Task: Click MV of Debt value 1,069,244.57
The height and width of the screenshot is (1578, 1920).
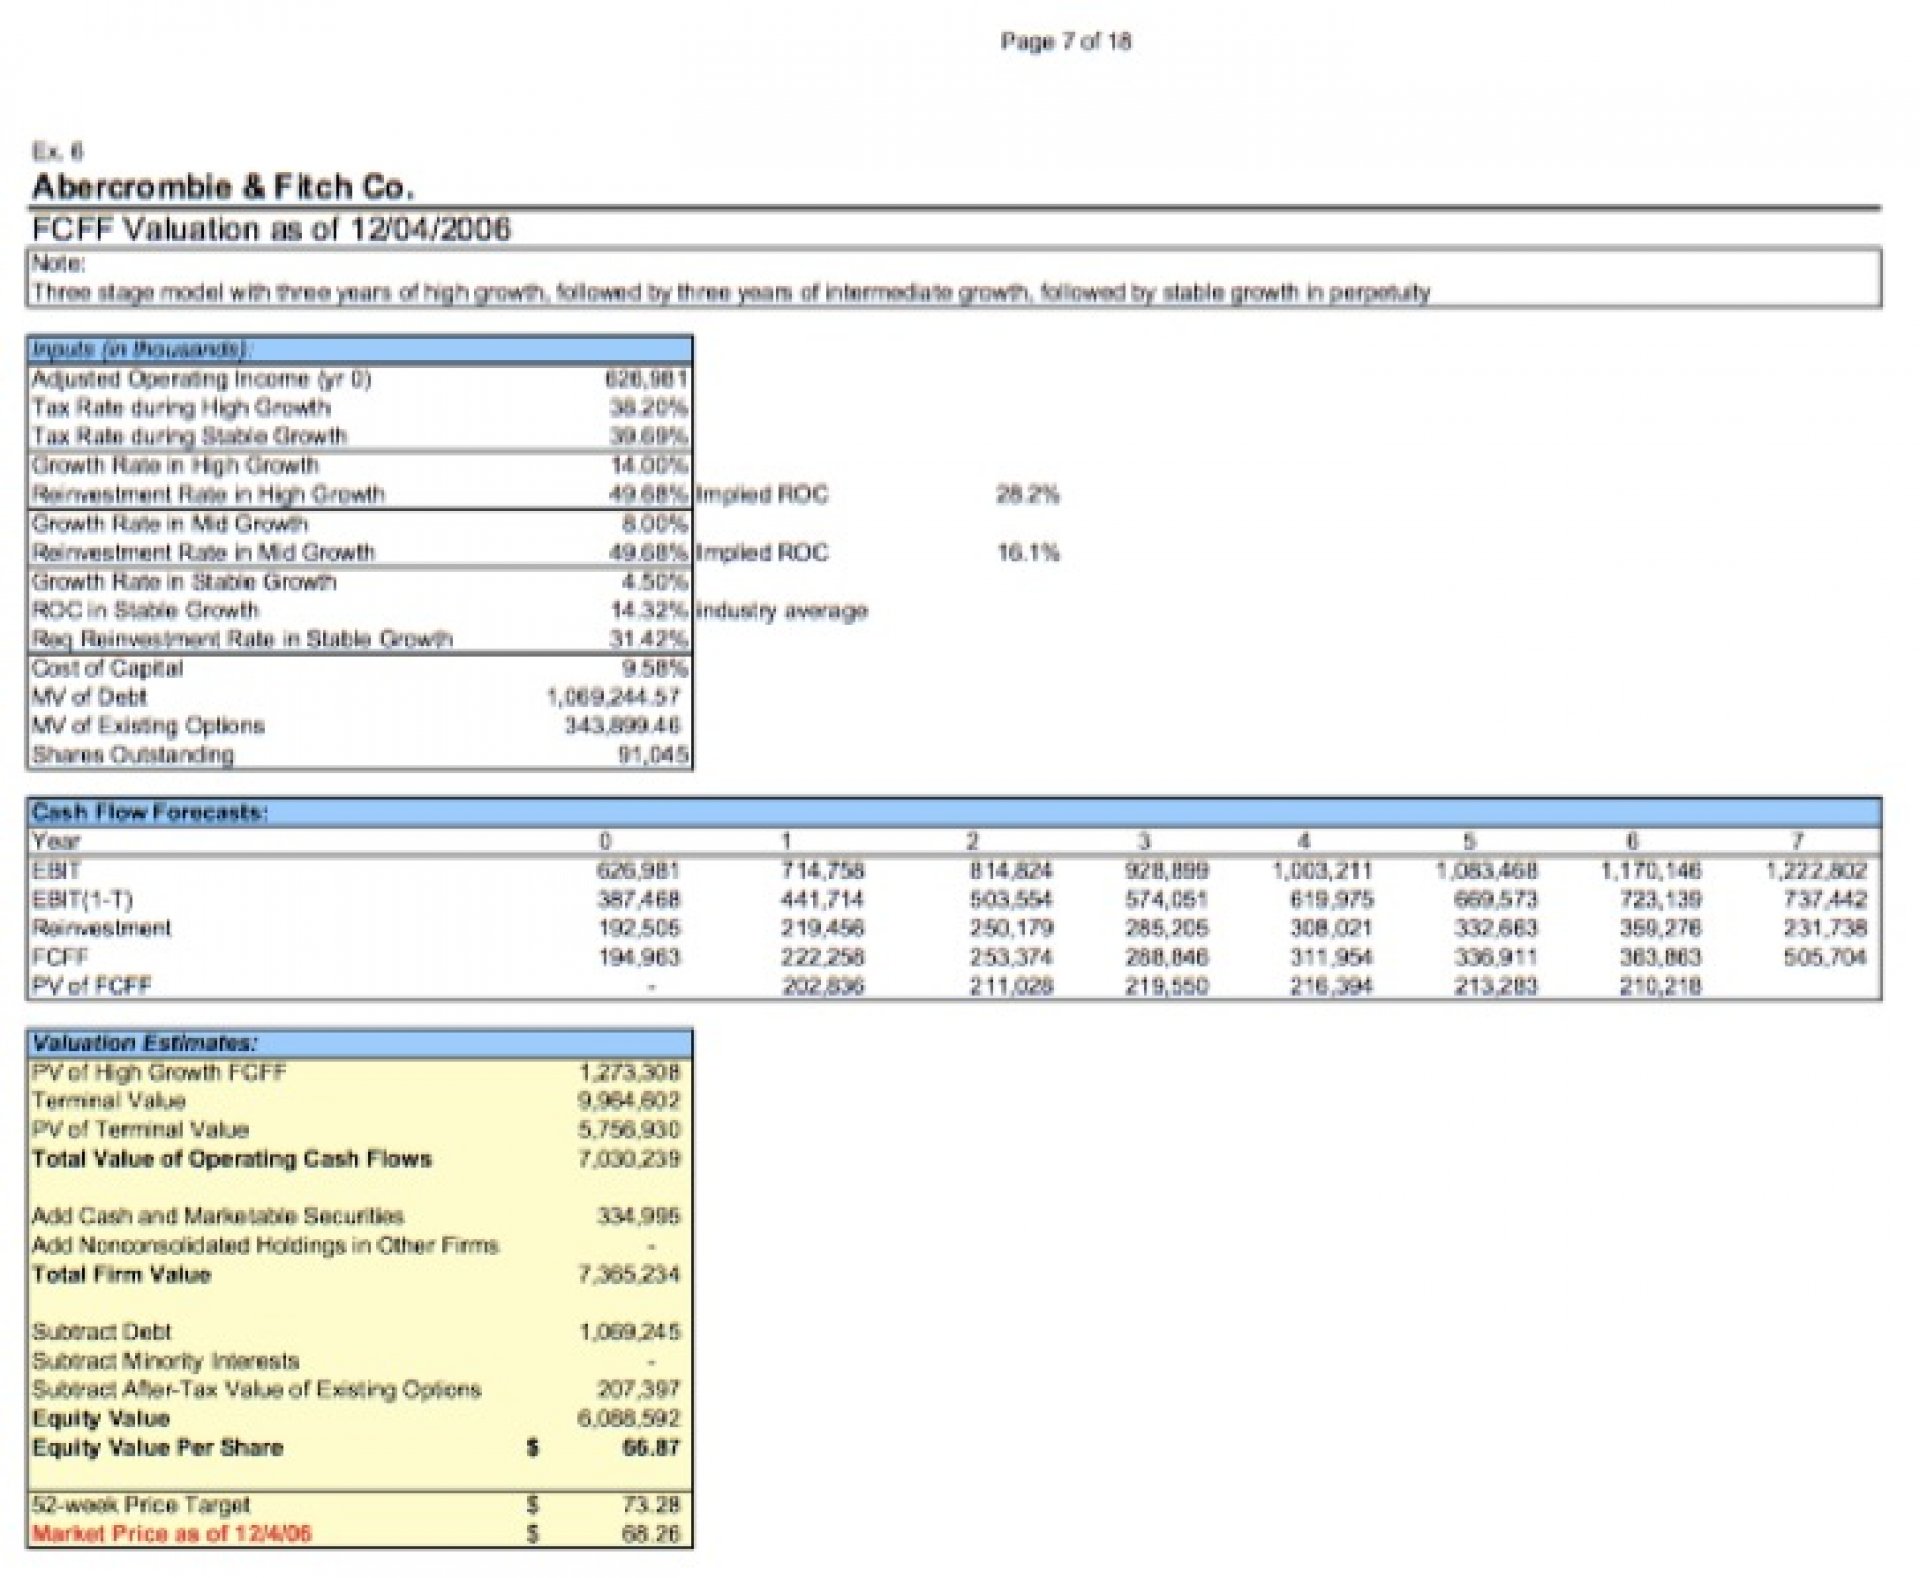Action: (x=613, y=697)
